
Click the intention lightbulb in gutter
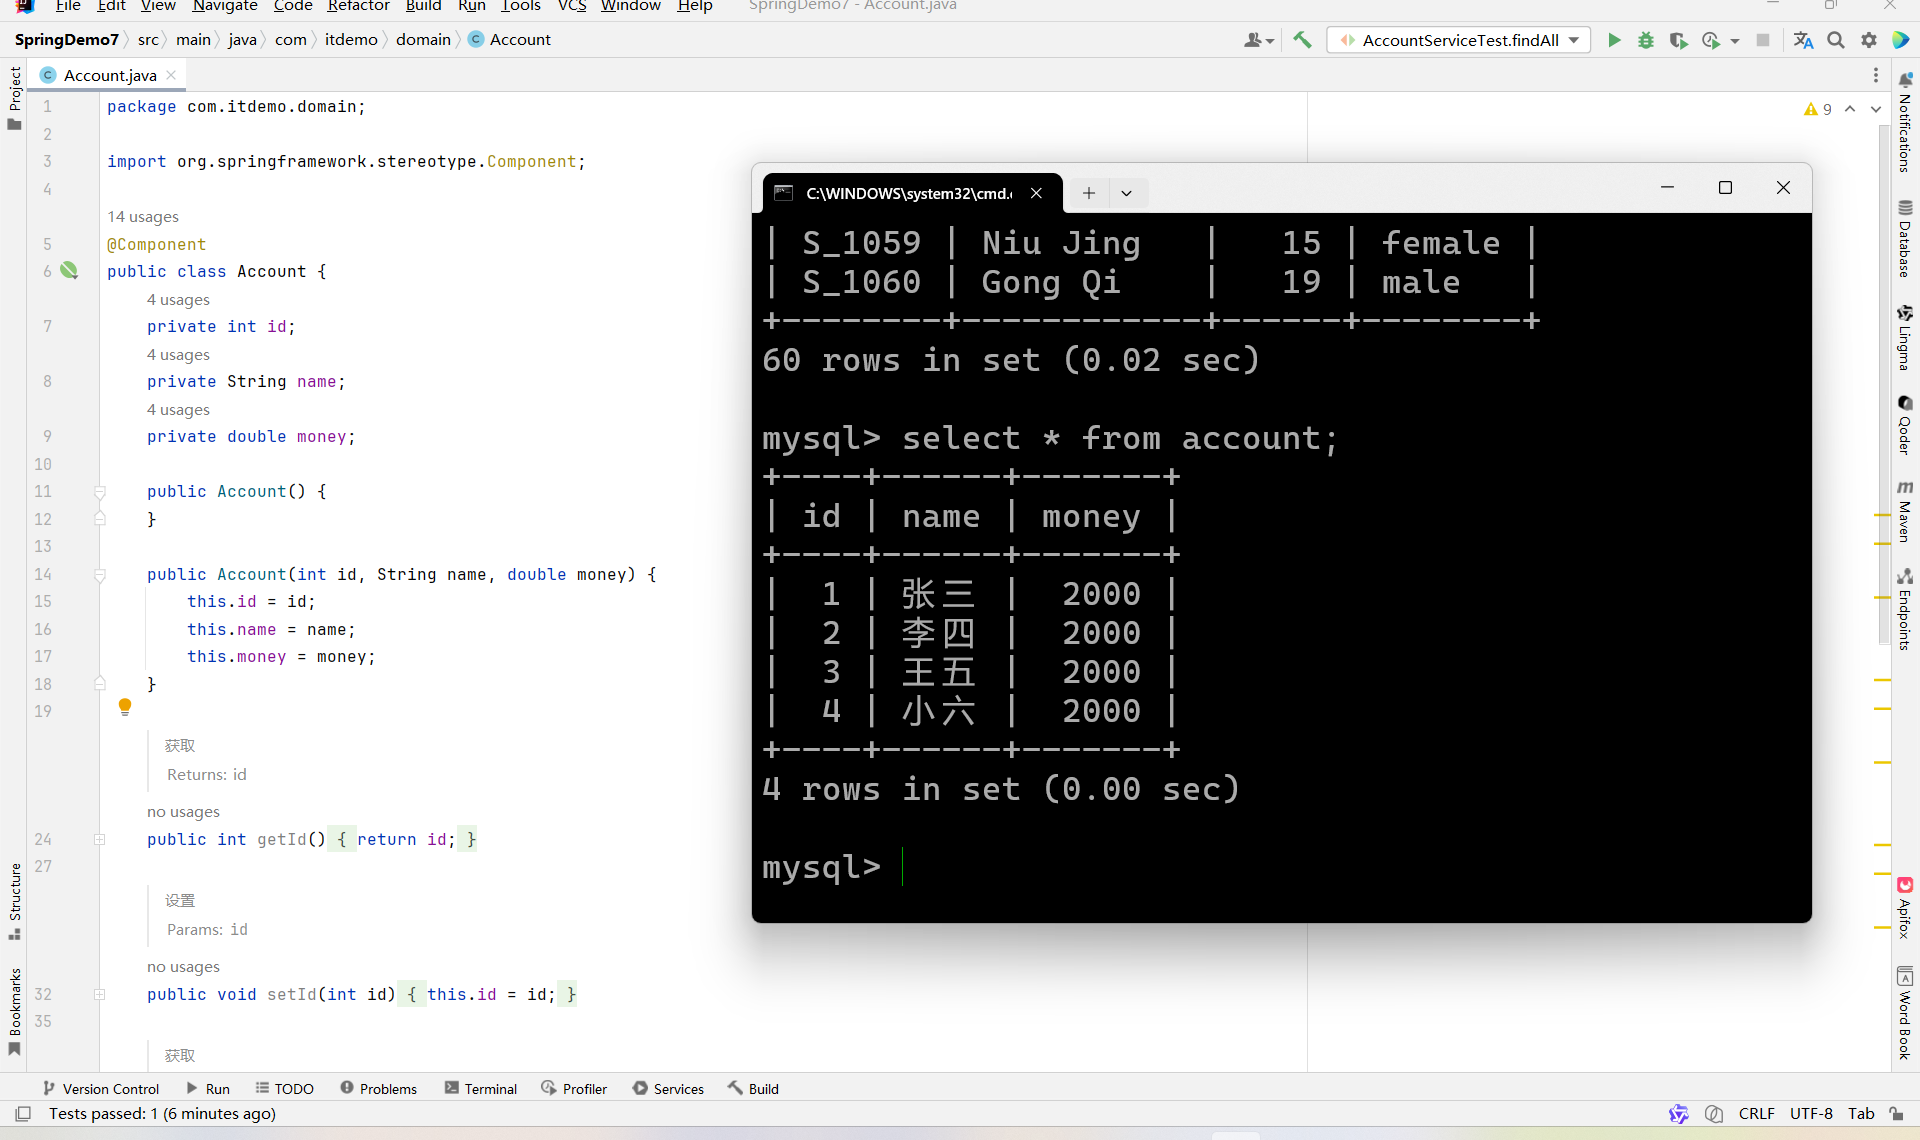pyautogui.click(x=125, y=707)
